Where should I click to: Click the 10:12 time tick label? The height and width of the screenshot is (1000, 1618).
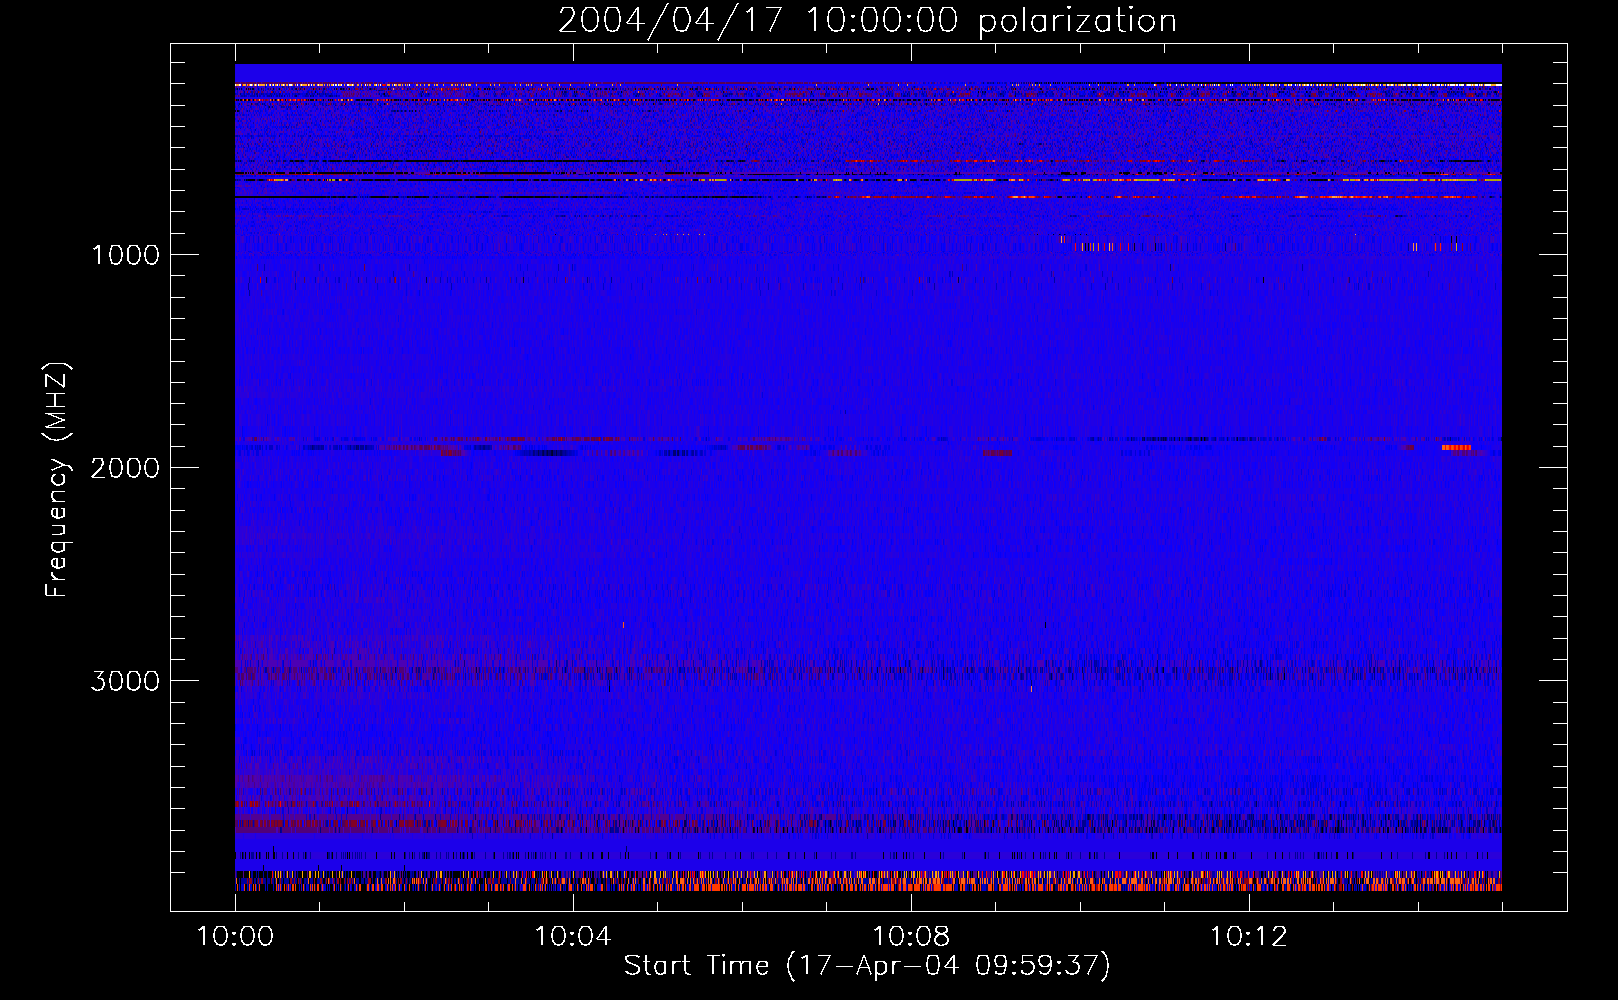(1248, 937)
